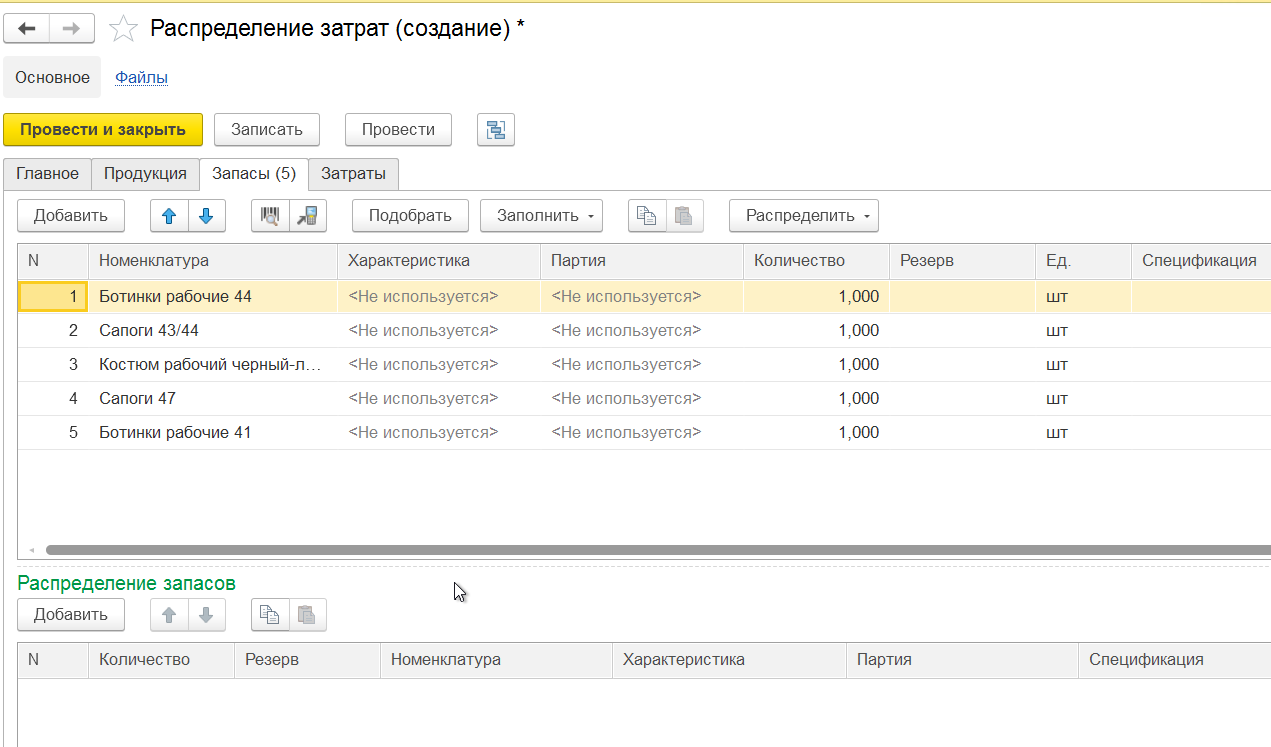1271x747 pixels.
Task: Click the Записать button
Action: tap(267, 130)
